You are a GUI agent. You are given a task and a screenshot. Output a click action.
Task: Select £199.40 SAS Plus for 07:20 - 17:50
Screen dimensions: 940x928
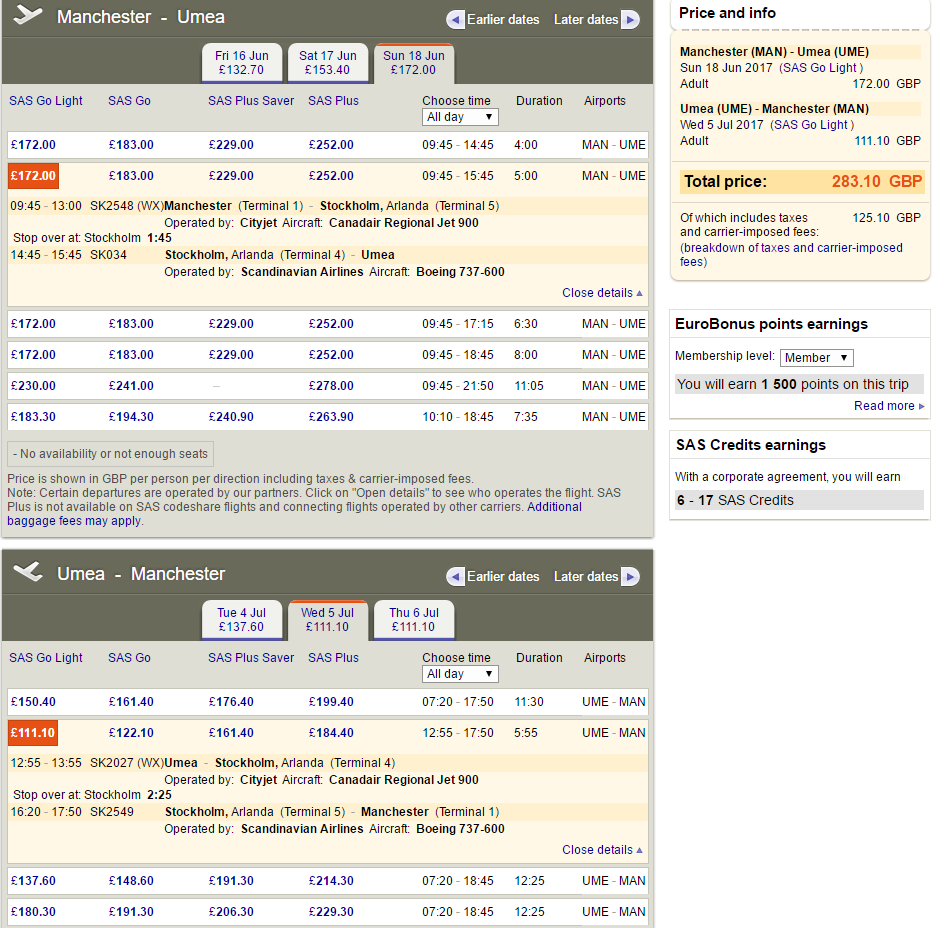point(332,701)
